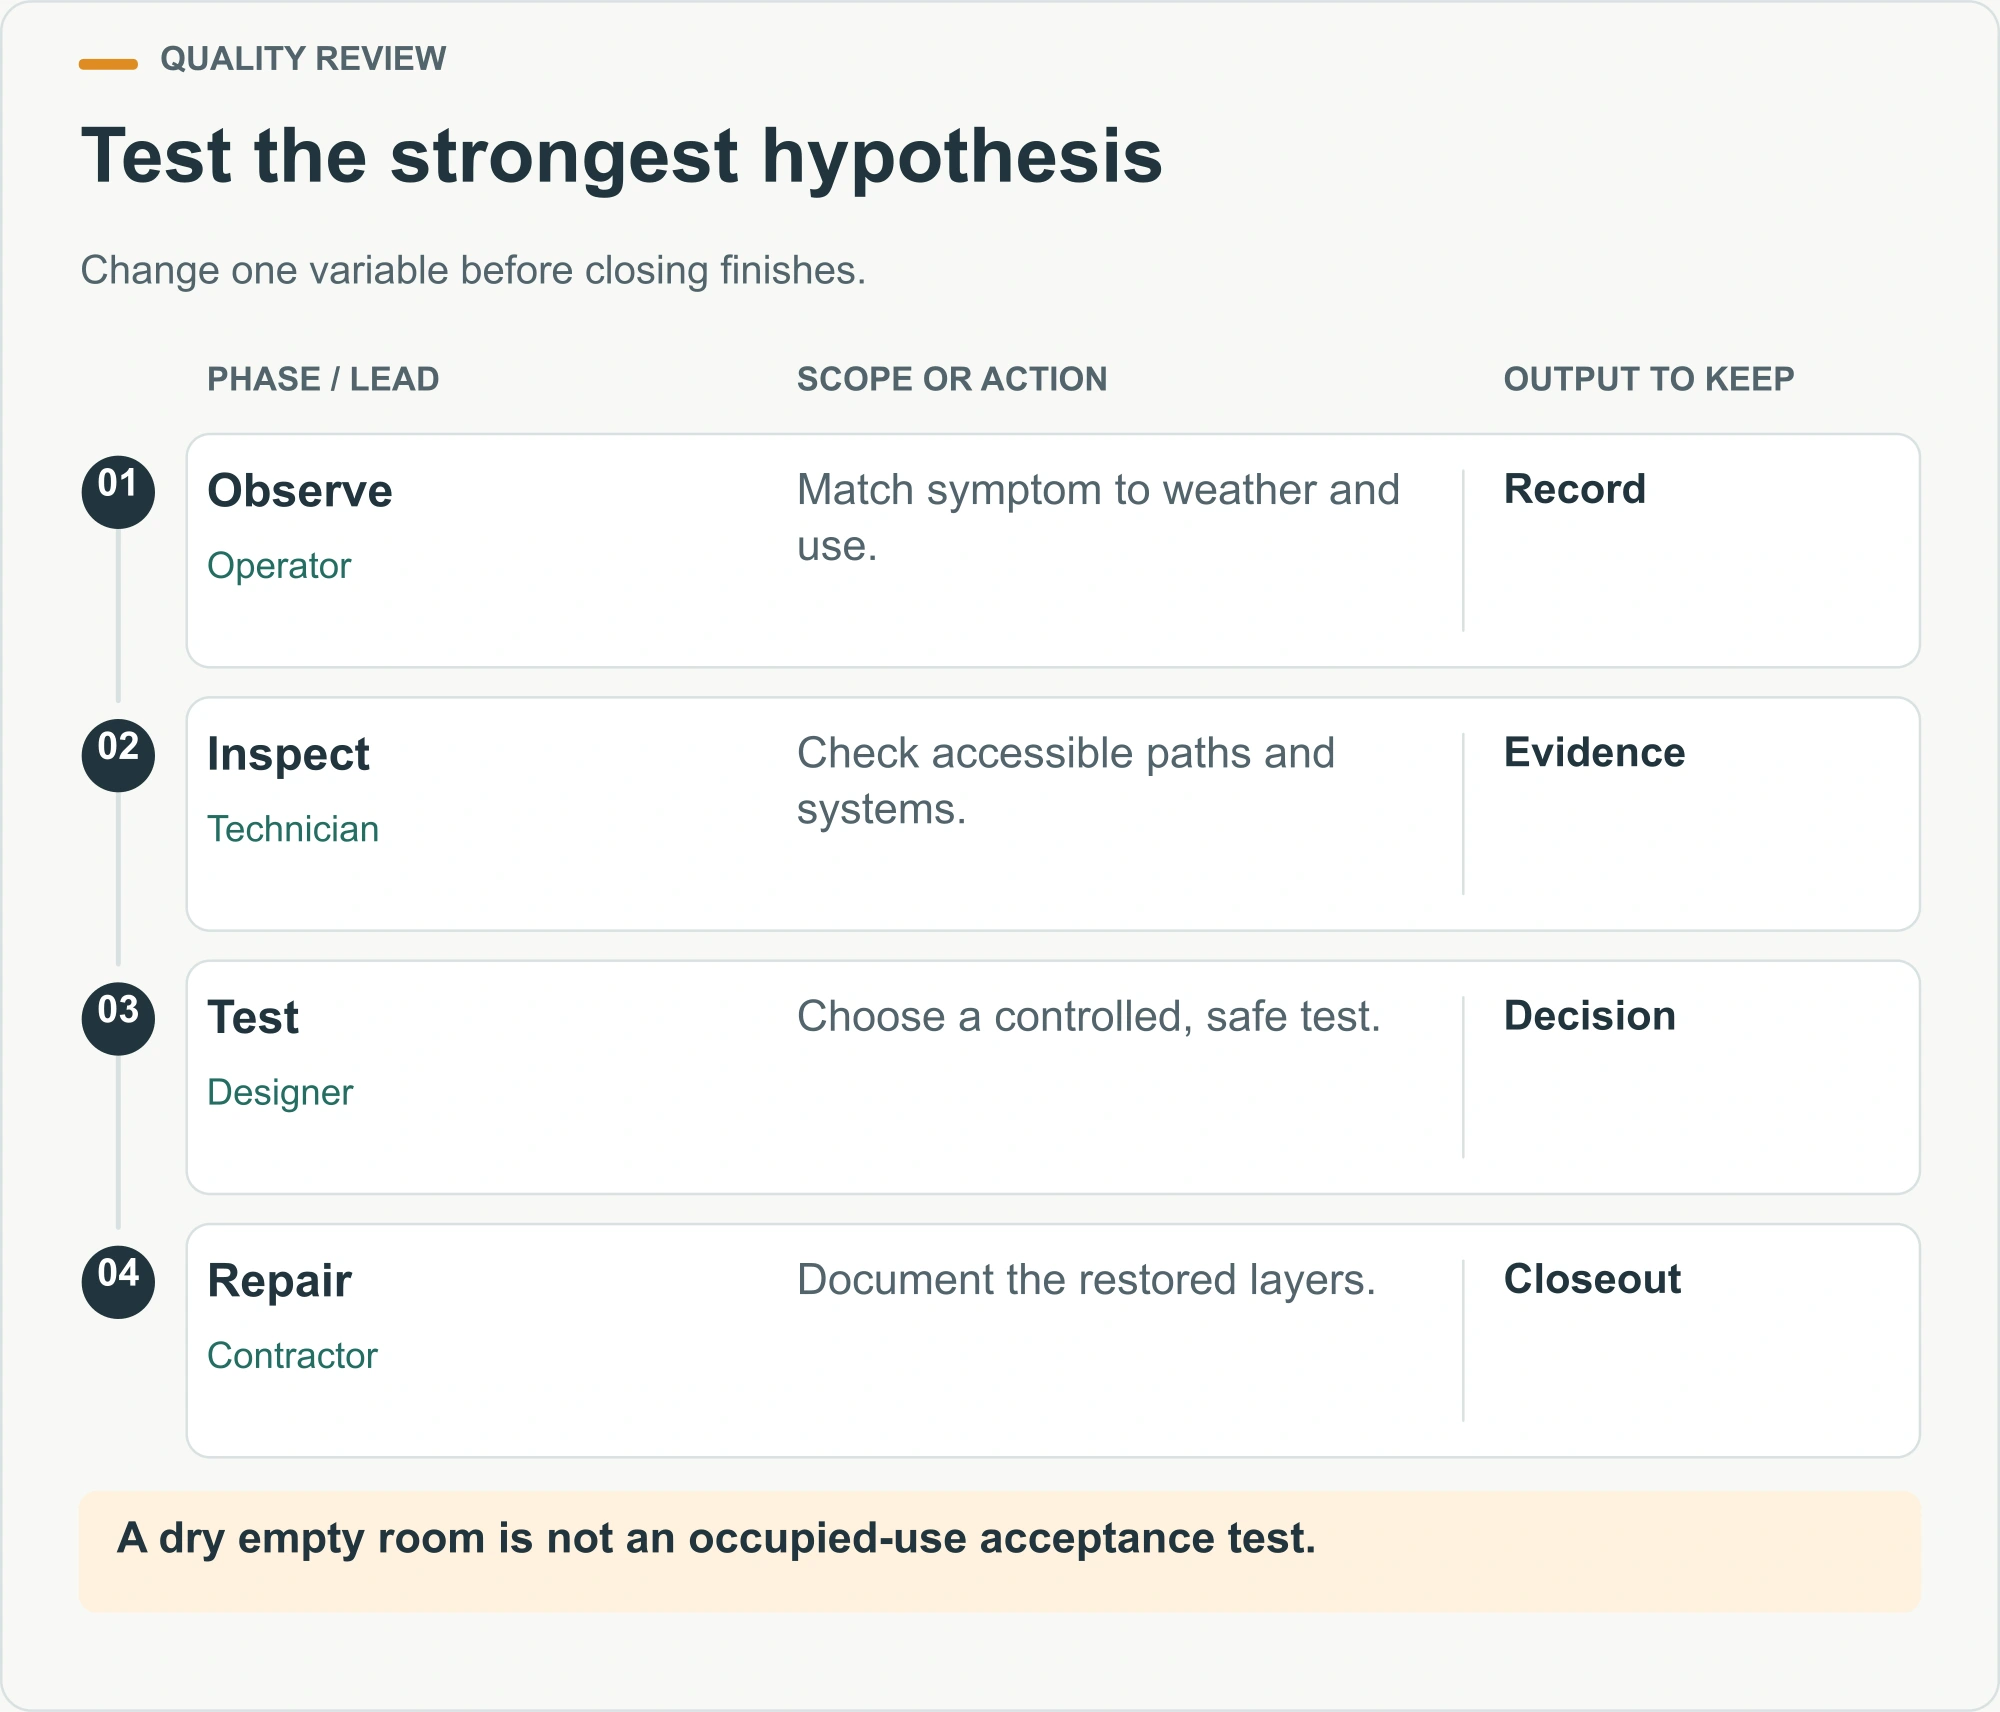Click the Contractor lead label
2000x1712 pixels.
pyautogui.click(x=292, y=1356)
